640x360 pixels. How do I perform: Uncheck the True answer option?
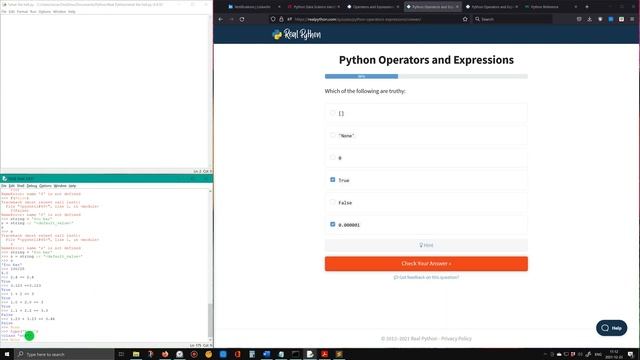point(333,180)
